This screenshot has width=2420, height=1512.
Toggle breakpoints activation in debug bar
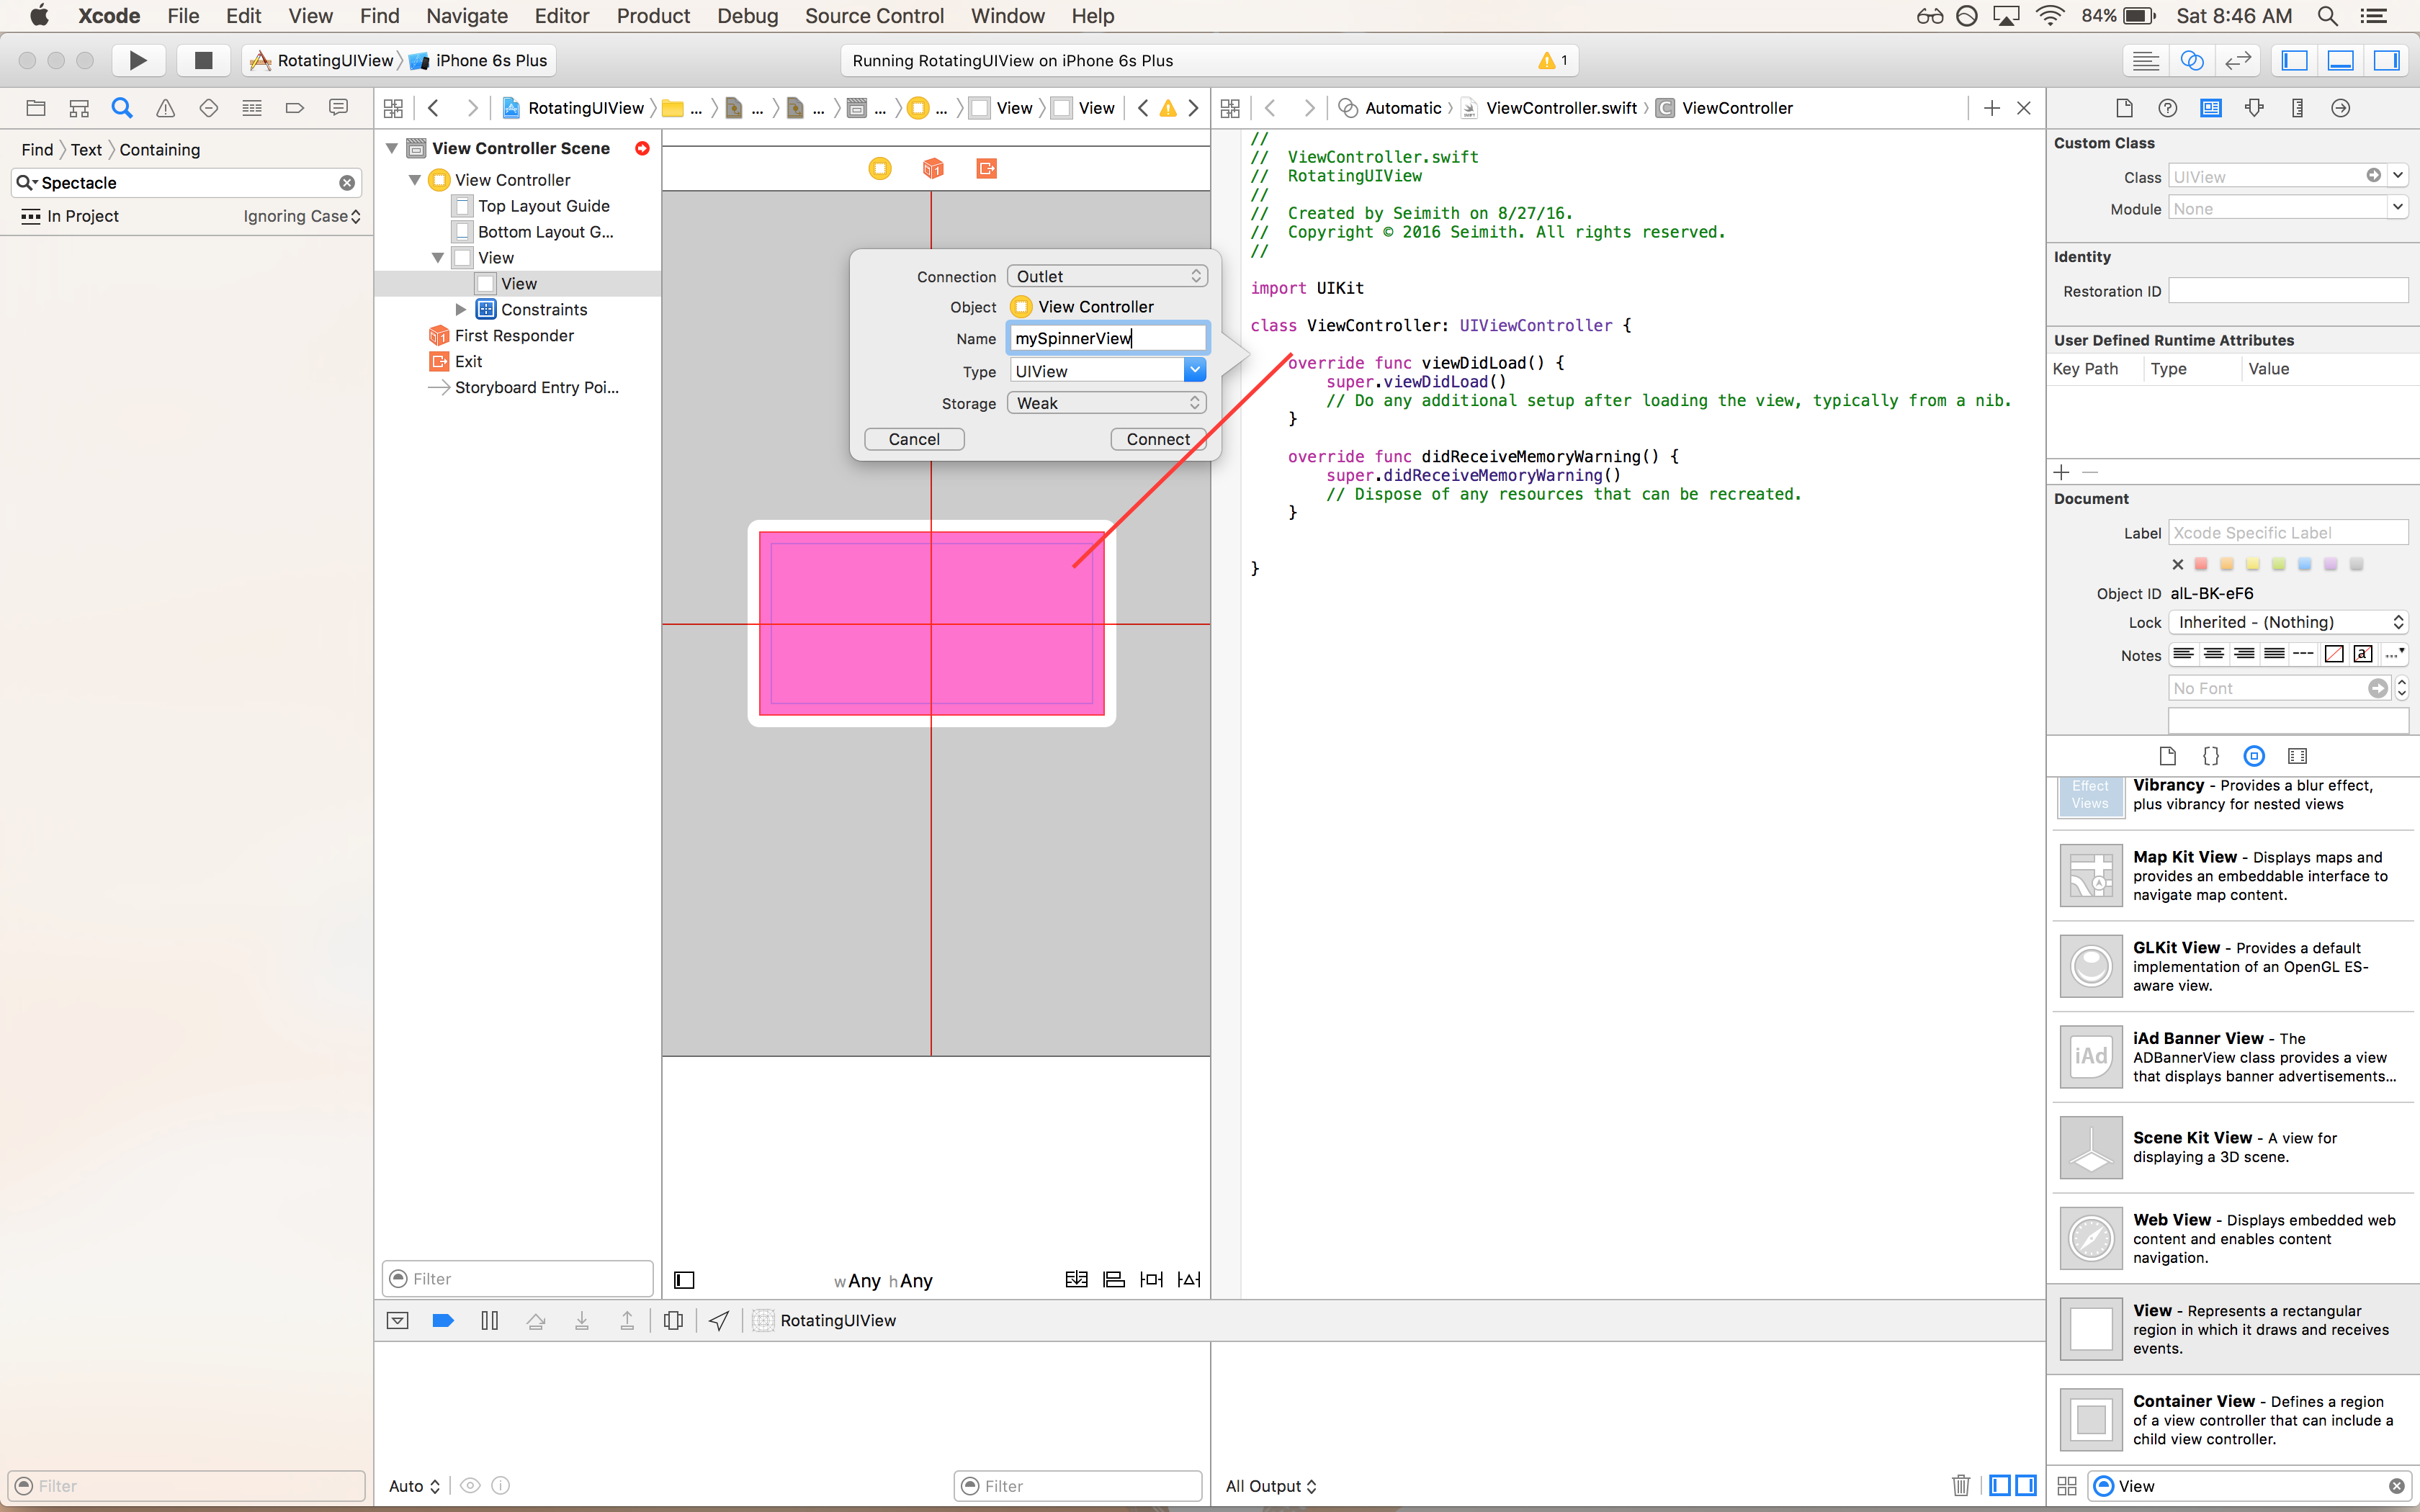coord(443,1320)
